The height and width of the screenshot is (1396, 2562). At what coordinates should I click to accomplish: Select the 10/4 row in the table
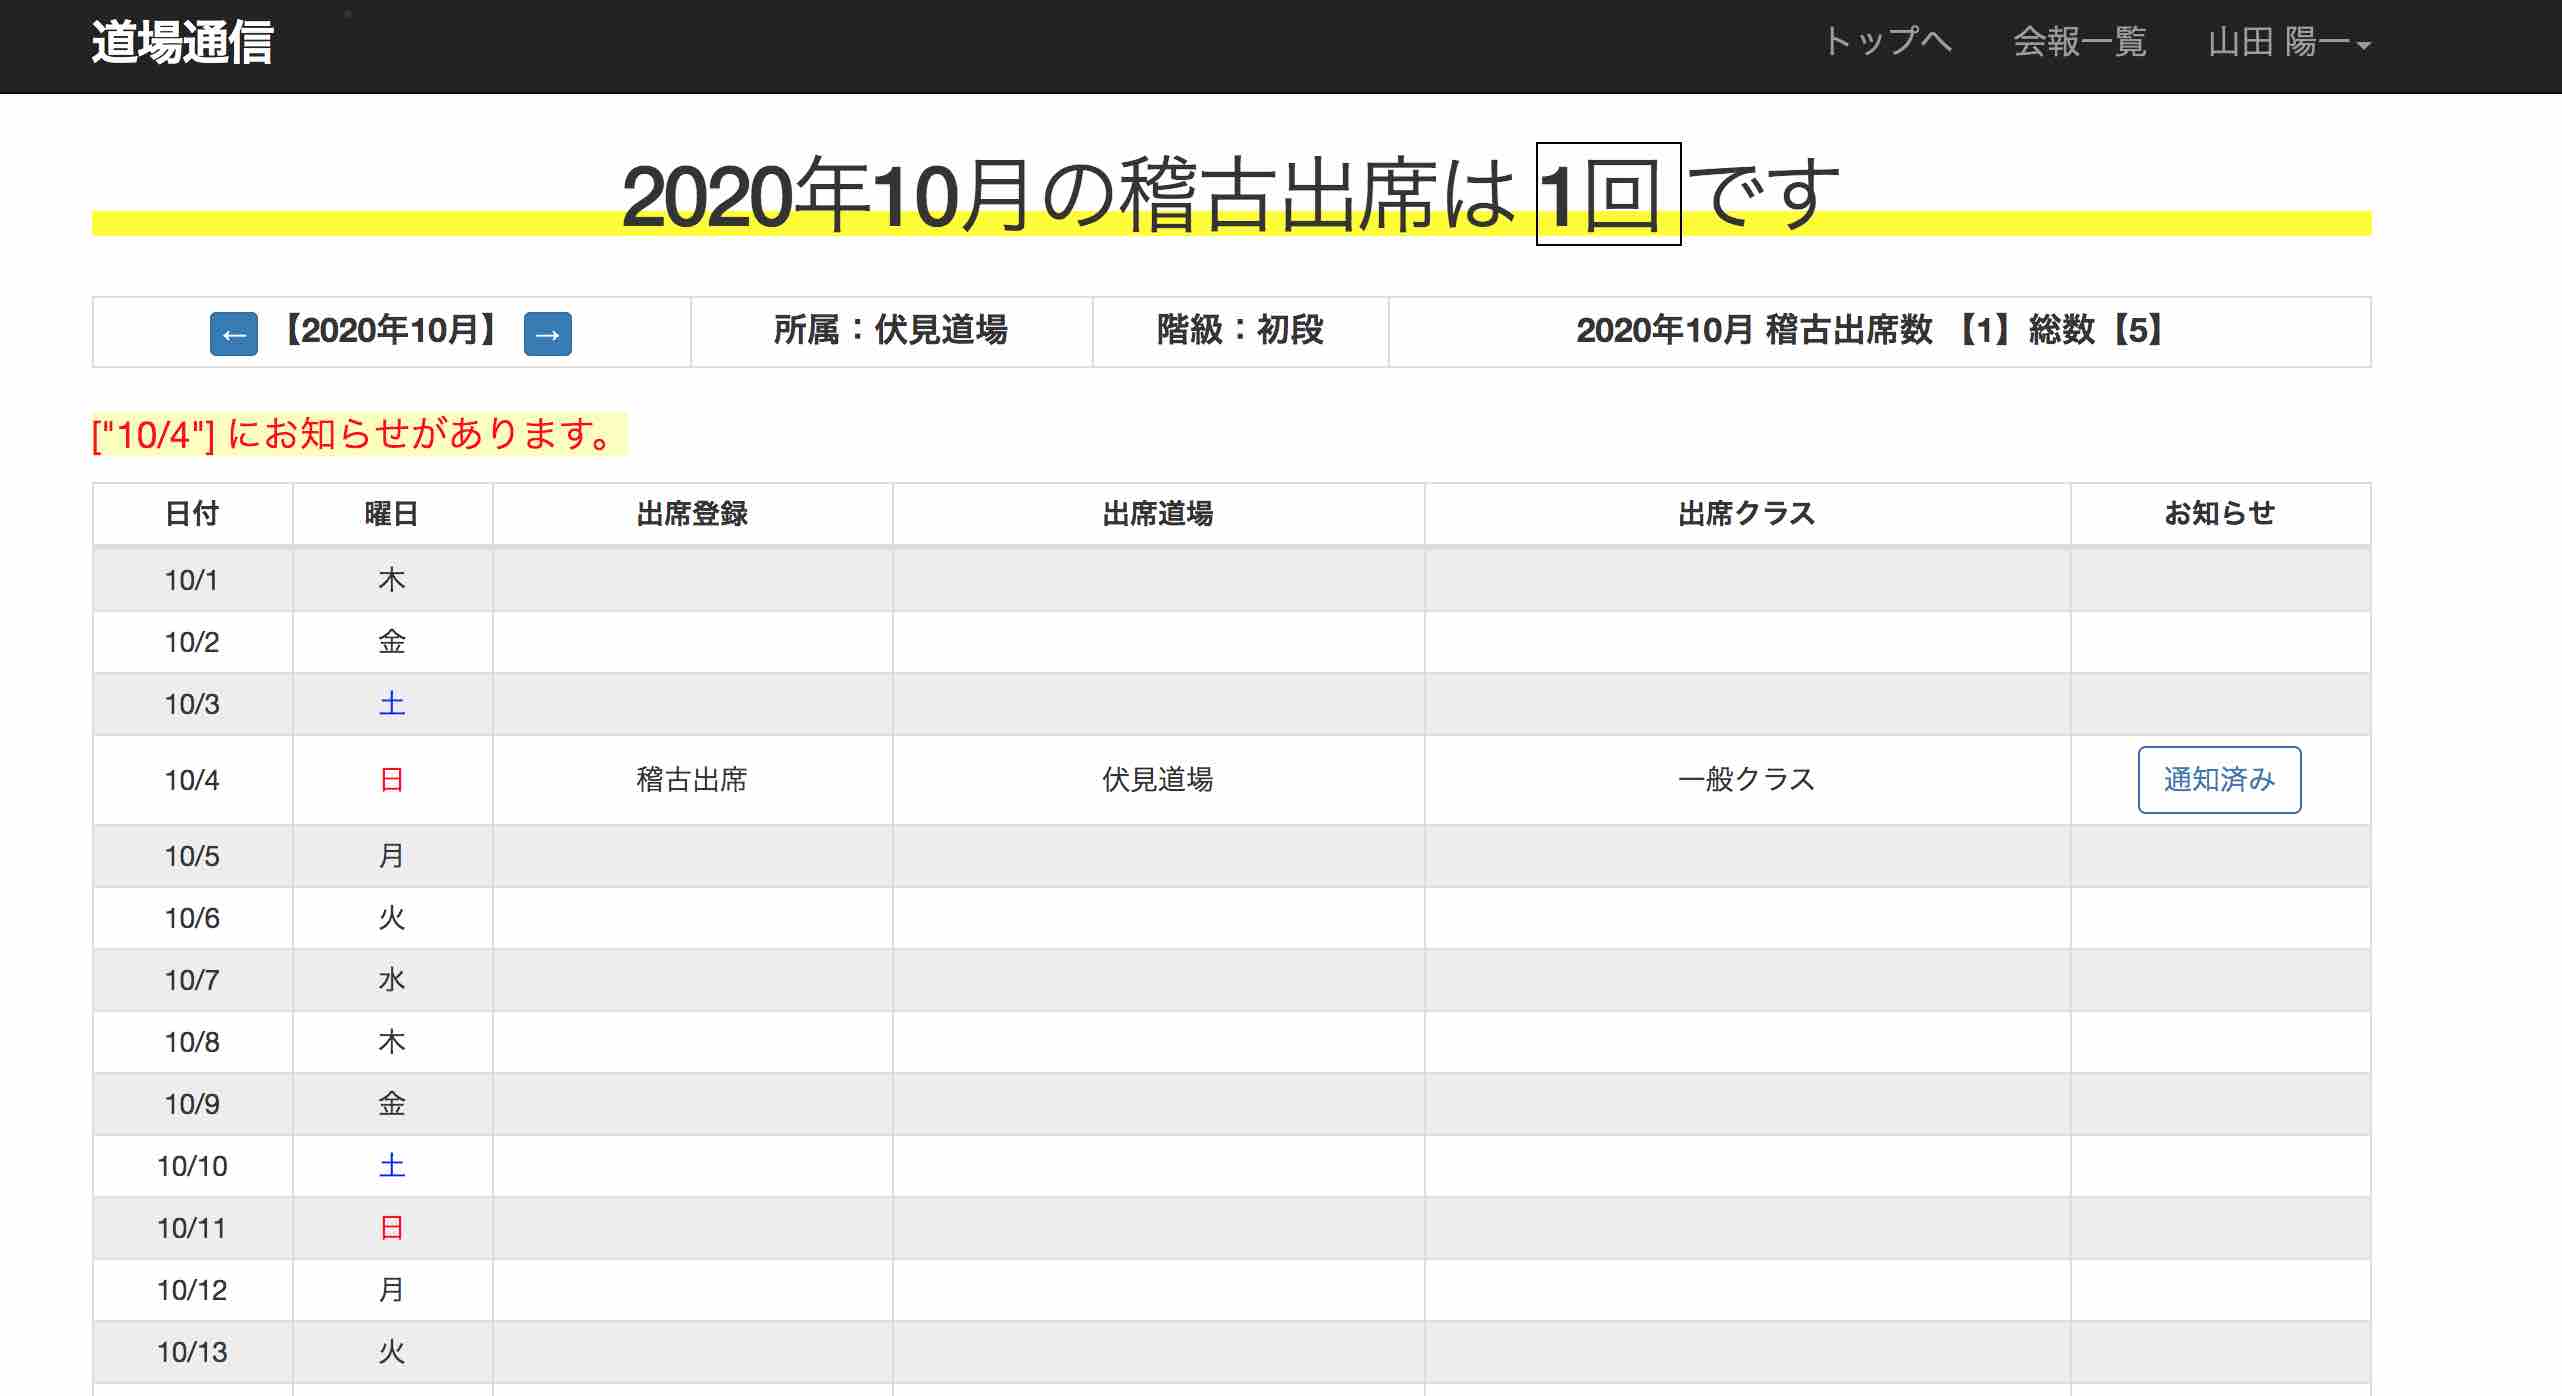click(192, 780)
